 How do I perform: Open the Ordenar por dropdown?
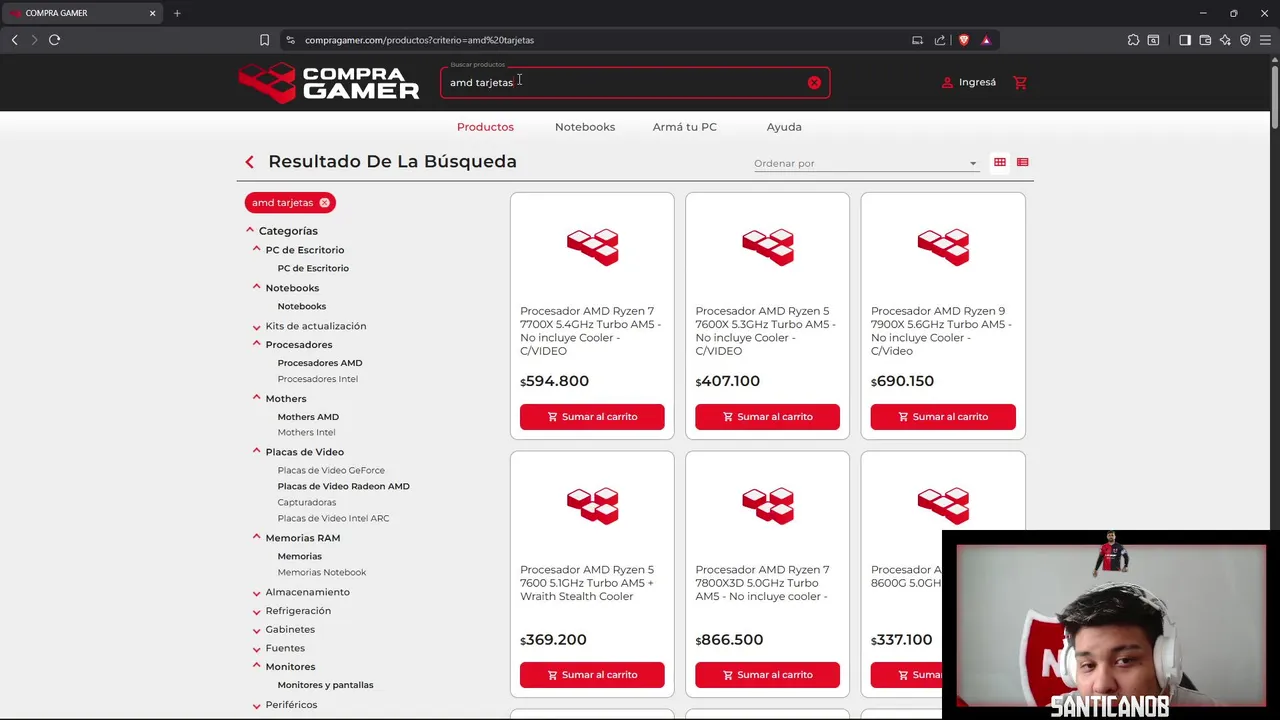coord(866,163)
